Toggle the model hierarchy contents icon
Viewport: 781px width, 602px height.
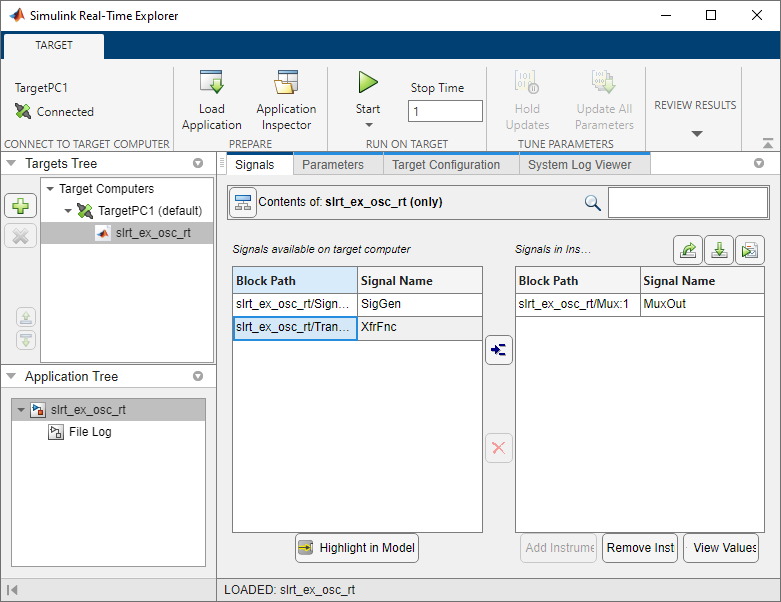[243, 202]
